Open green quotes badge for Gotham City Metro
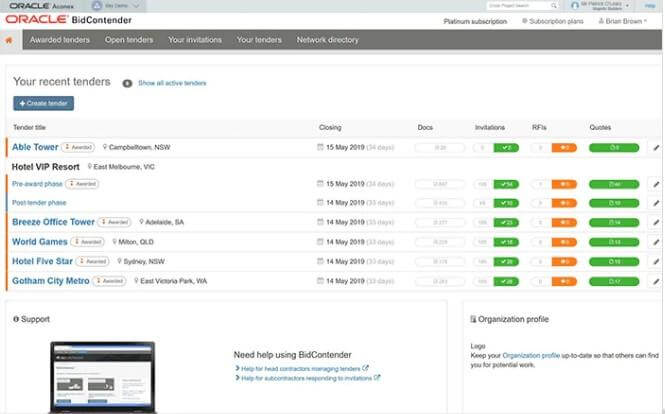The image size is (665, 414). point(614,281)
